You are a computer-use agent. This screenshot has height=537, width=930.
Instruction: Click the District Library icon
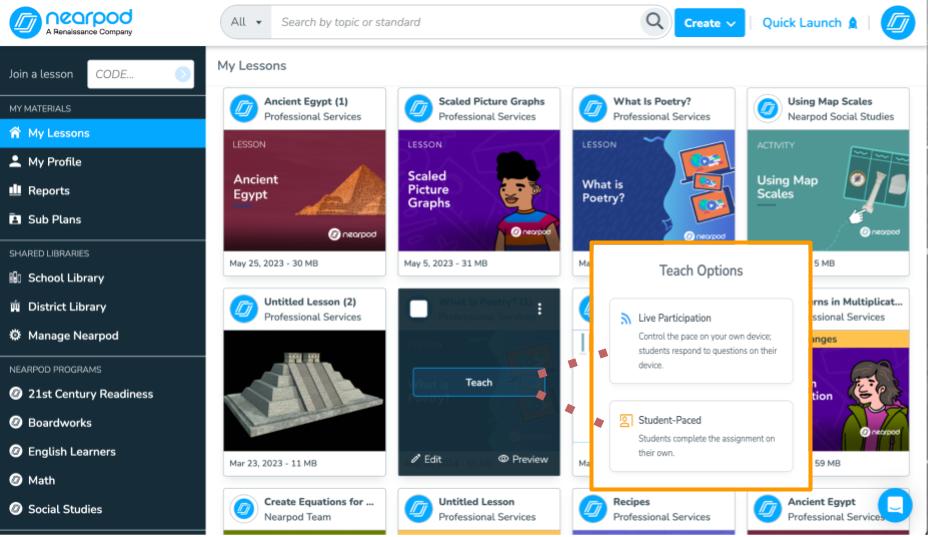coord(15,306)
